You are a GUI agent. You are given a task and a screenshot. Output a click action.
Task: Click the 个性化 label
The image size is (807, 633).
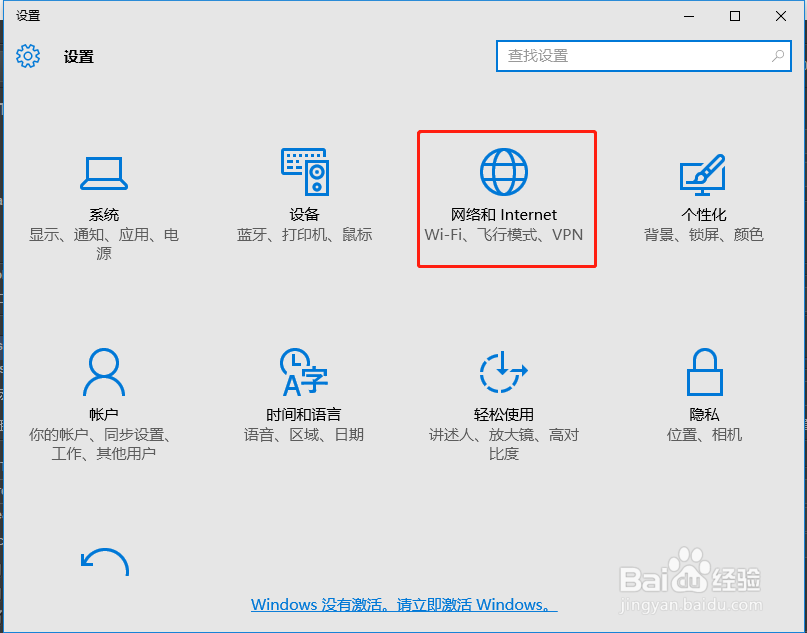click(704, 215)
